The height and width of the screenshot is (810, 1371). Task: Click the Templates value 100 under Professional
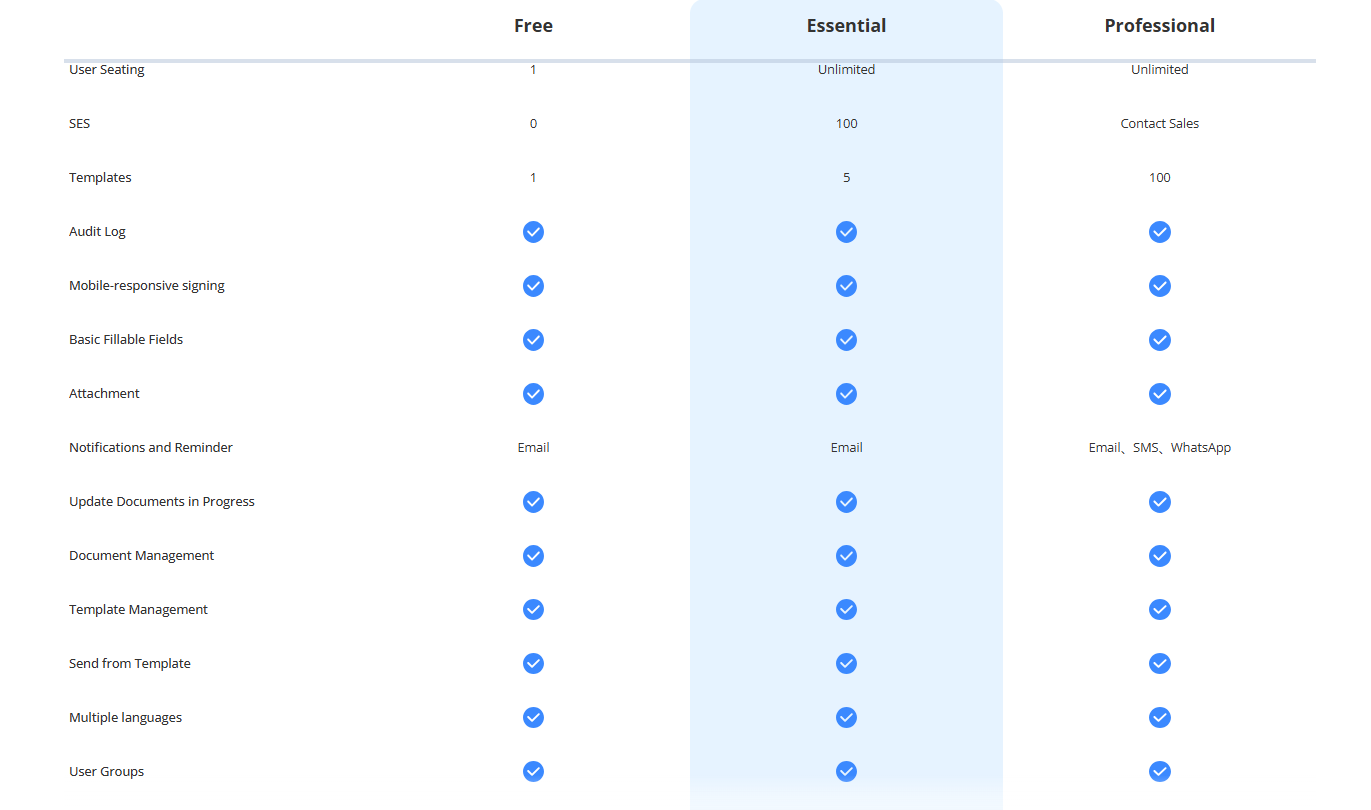pyautogui.click(x=1159, y=178)
